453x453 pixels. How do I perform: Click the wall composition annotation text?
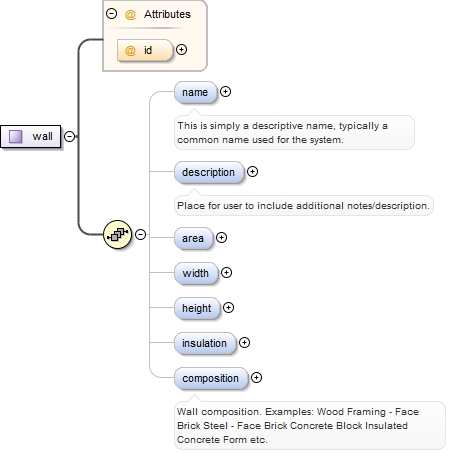[297, 426]
